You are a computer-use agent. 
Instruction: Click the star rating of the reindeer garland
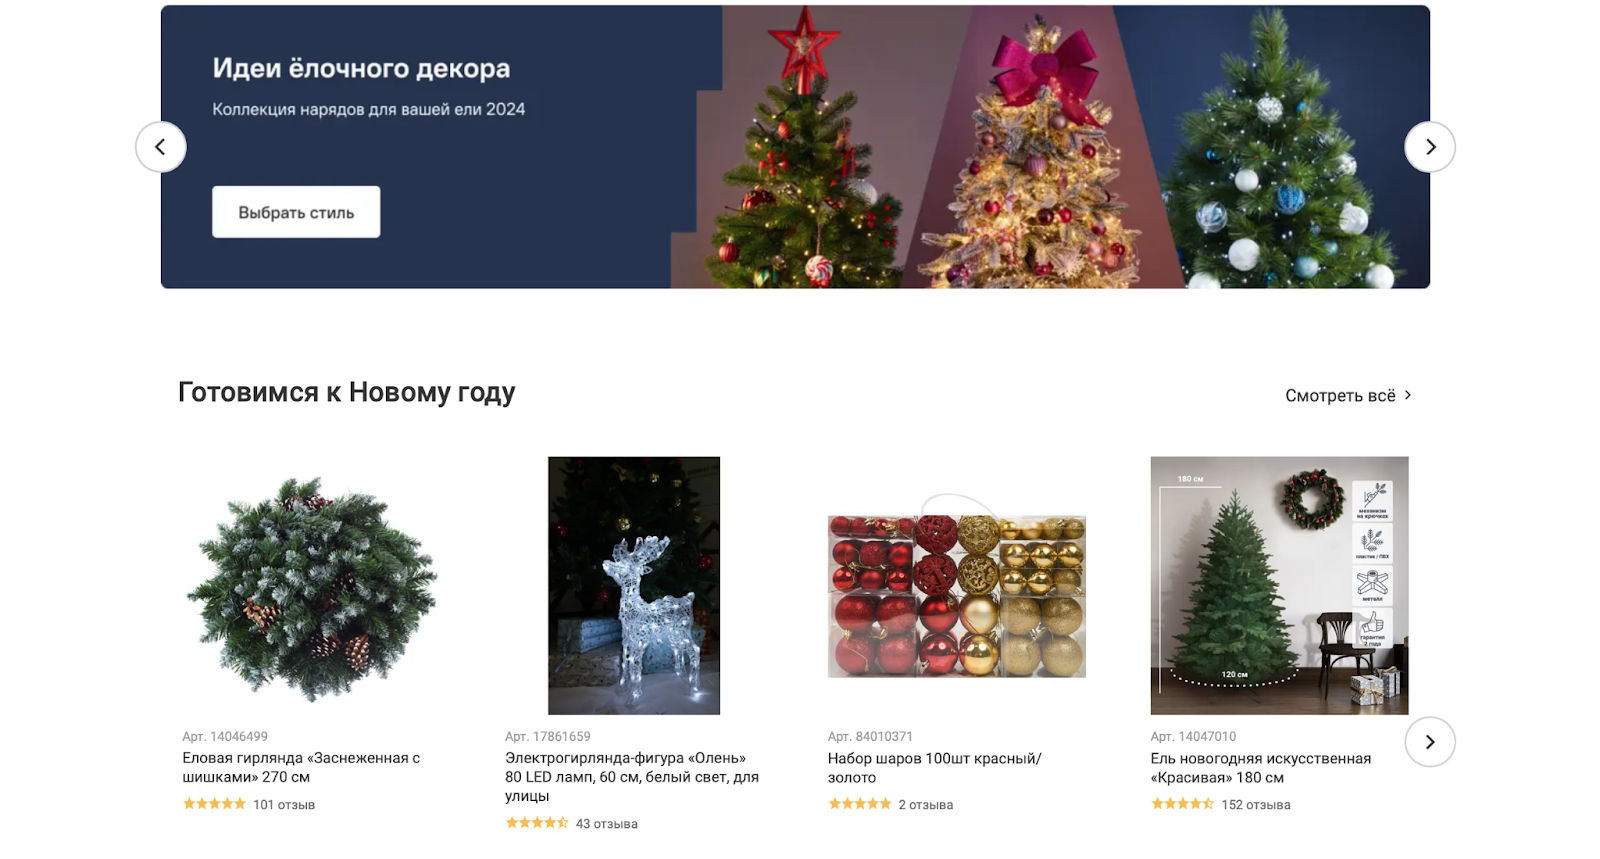[x=536, y=823]
